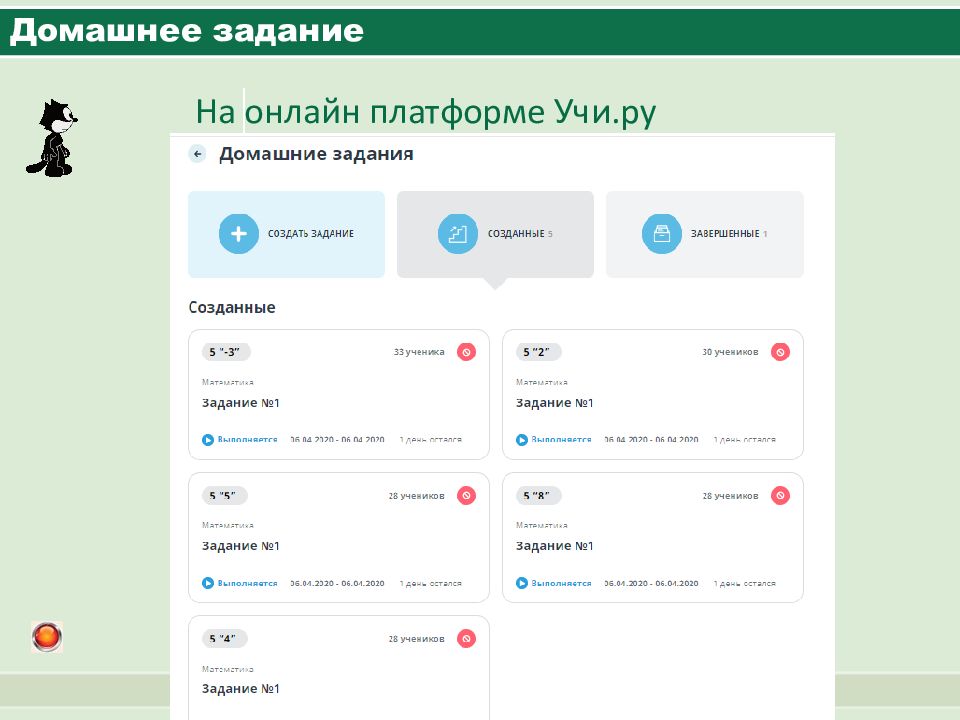Click "1 день остался" in the 5 "-3" card
Screen dimensions: 960x720
pos(430,440)
